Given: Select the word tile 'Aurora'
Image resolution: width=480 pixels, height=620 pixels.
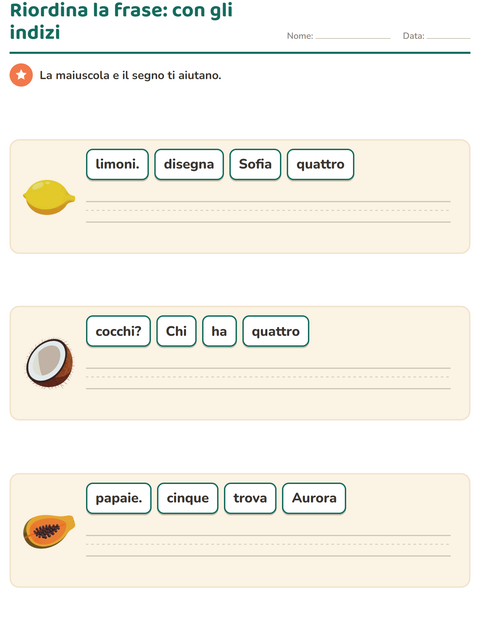Looking at the screenshot, I should point(314,498).
